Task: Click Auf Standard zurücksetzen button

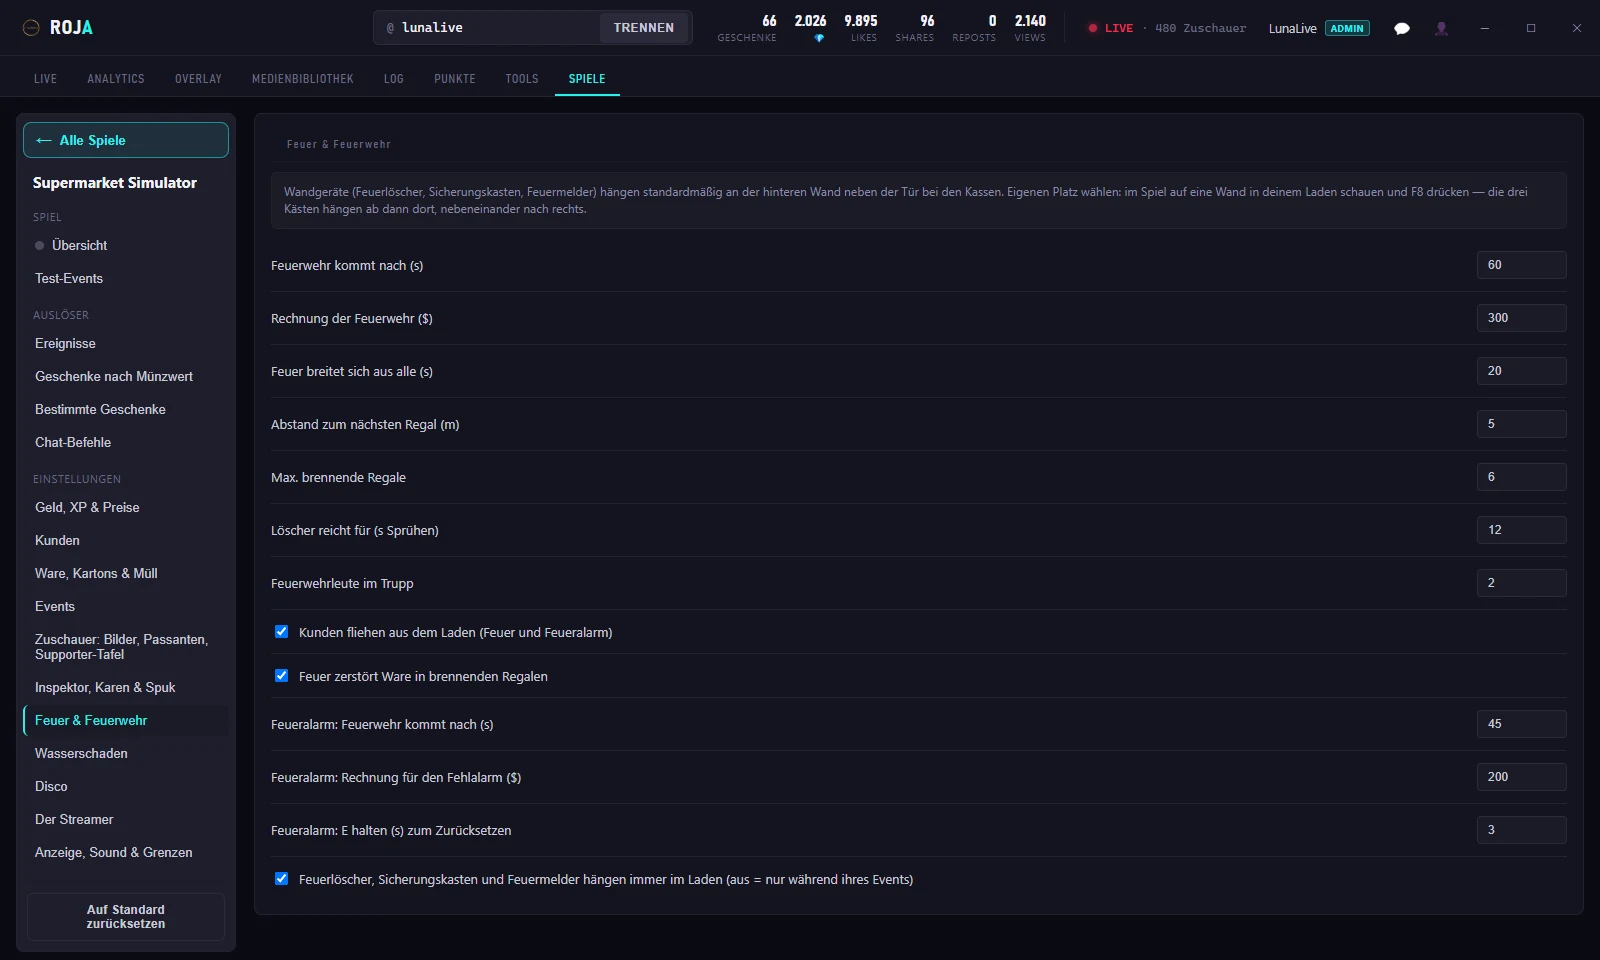Action: point(126,917)
